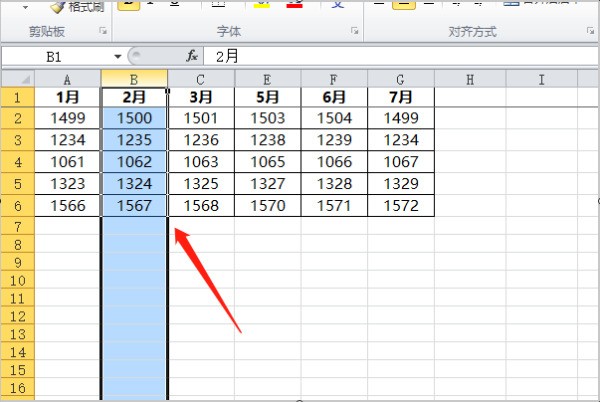Click the formula bar containing 2月
Viewport: 600px width, 402px height.
pos(401,57)
